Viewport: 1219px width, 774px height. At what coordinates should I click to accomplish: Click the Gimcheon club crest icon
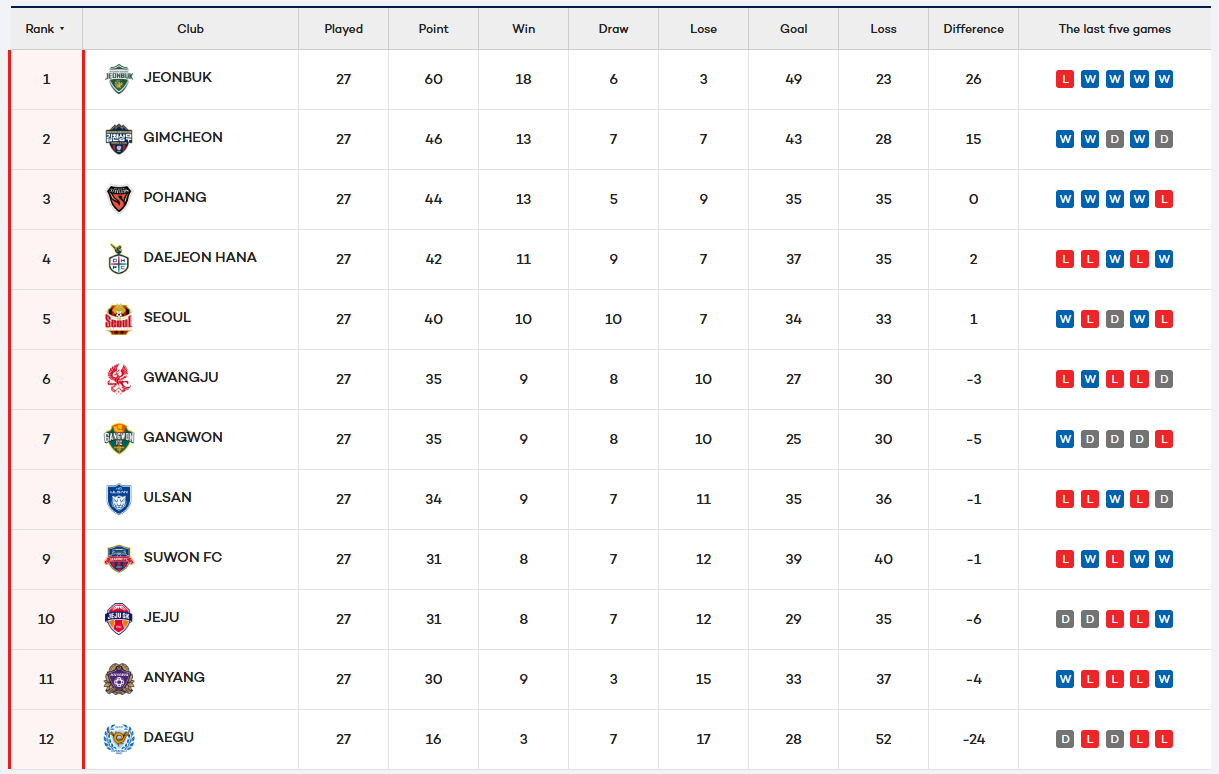[119, 139]
